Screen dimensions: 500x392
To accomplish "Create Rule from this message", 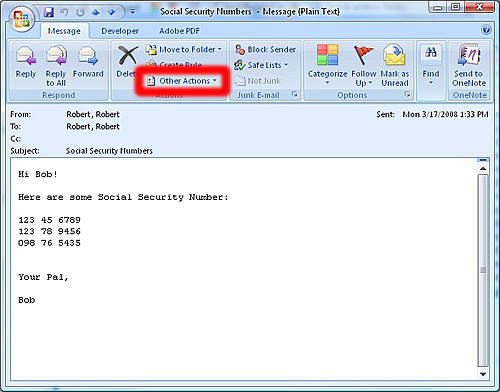I will pyautogui.click(x=175, y=64).
